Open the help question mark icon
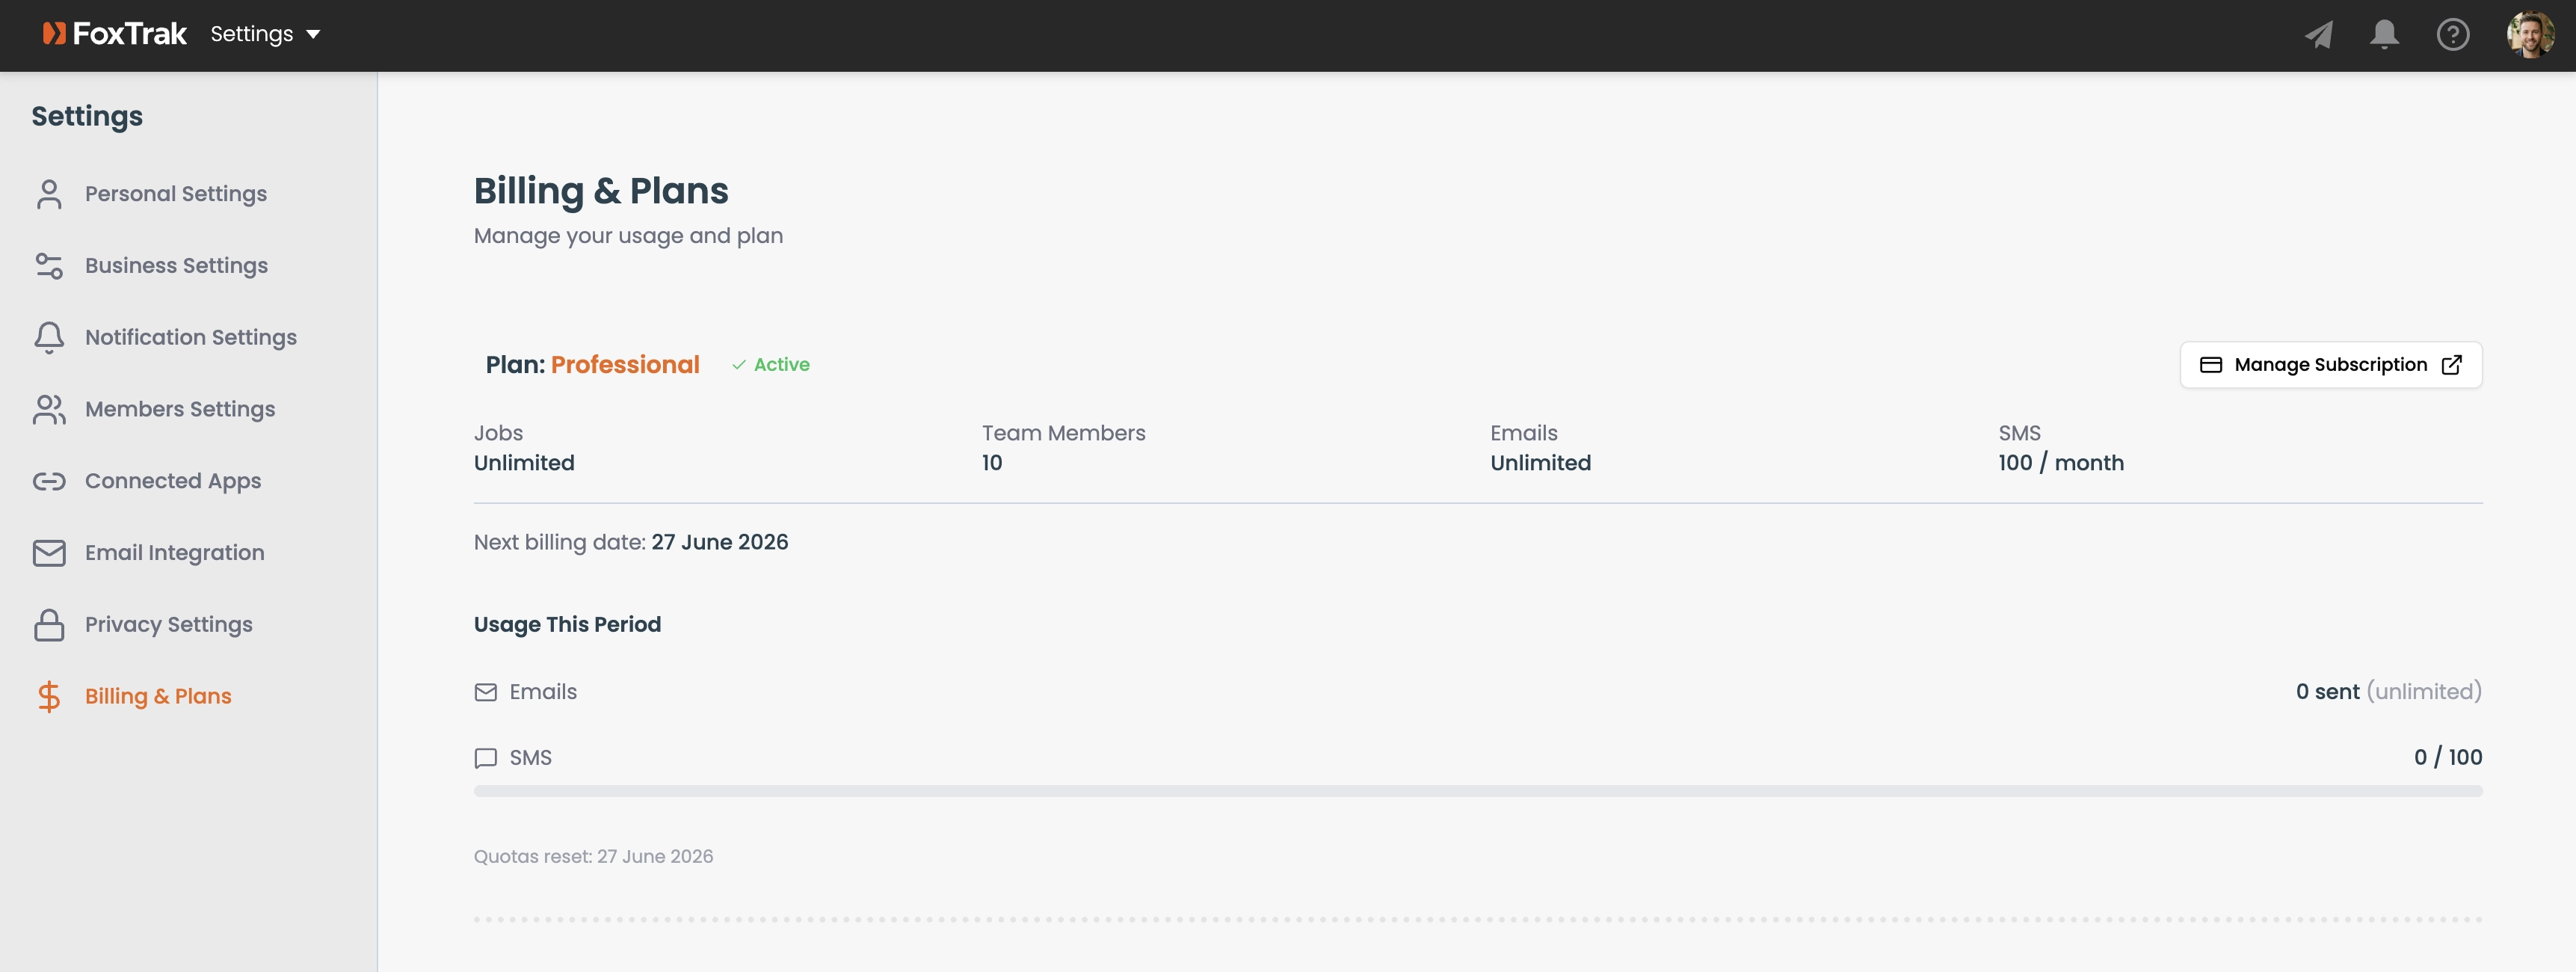Image resolution: width=2576 pixels, height=972 pixels. tap(2453, 35)
